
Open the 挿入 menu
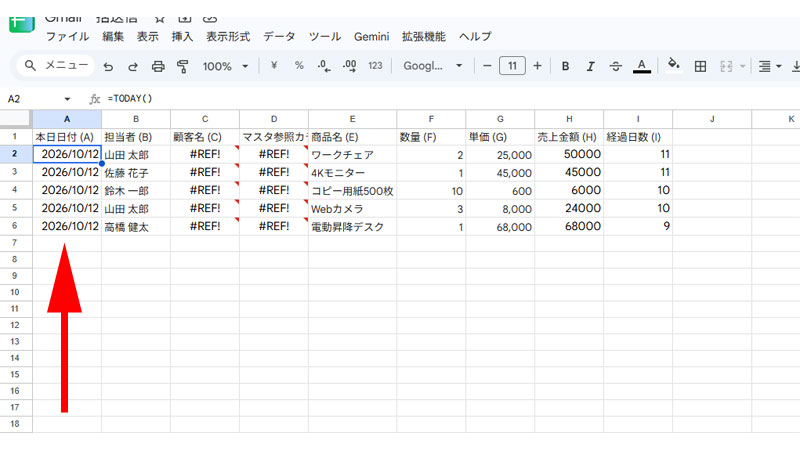point(182,37)
